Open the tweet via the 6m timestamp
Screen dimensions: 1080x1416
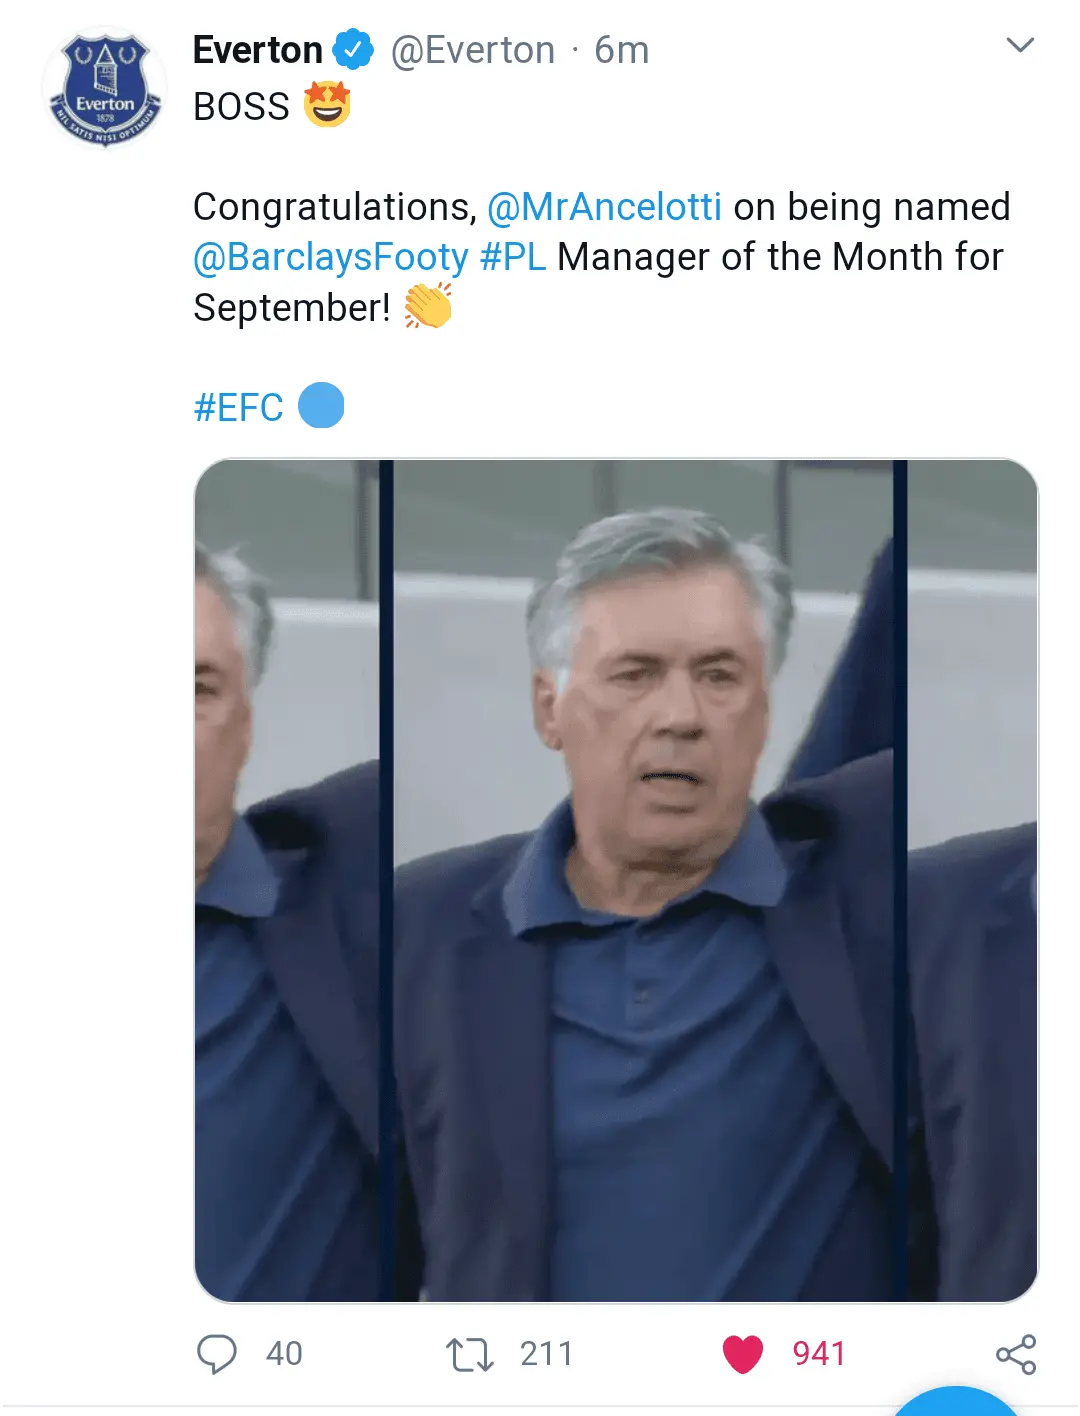(x=621, y=50)
